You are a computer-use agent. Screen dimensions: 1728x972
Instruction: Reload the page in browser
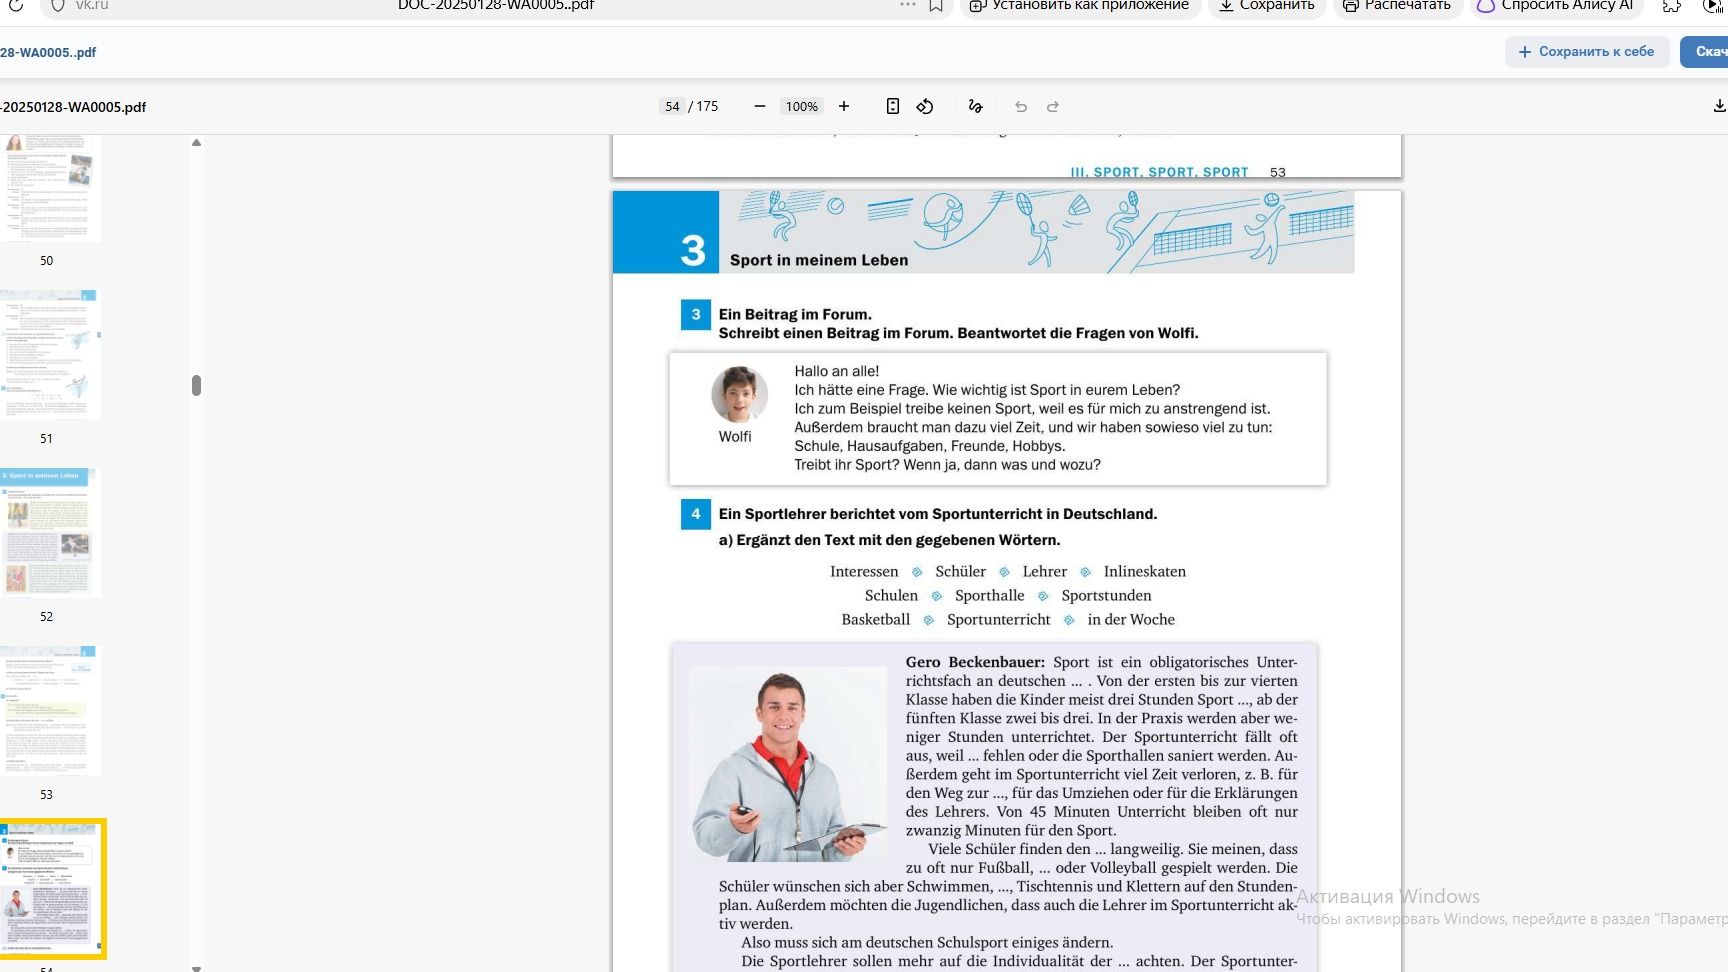pyautogui.click(x=16, y=5)
